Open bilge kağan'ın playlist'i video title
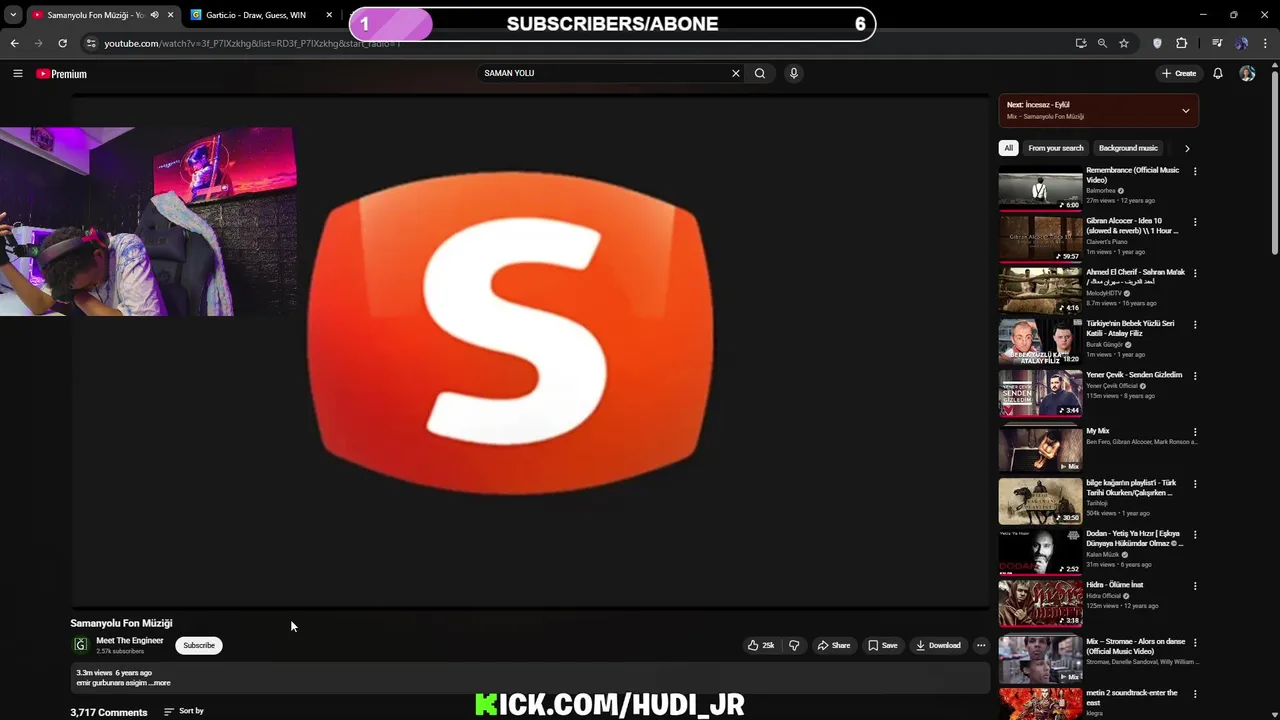1280x720 pixels. coord(1131,488)
